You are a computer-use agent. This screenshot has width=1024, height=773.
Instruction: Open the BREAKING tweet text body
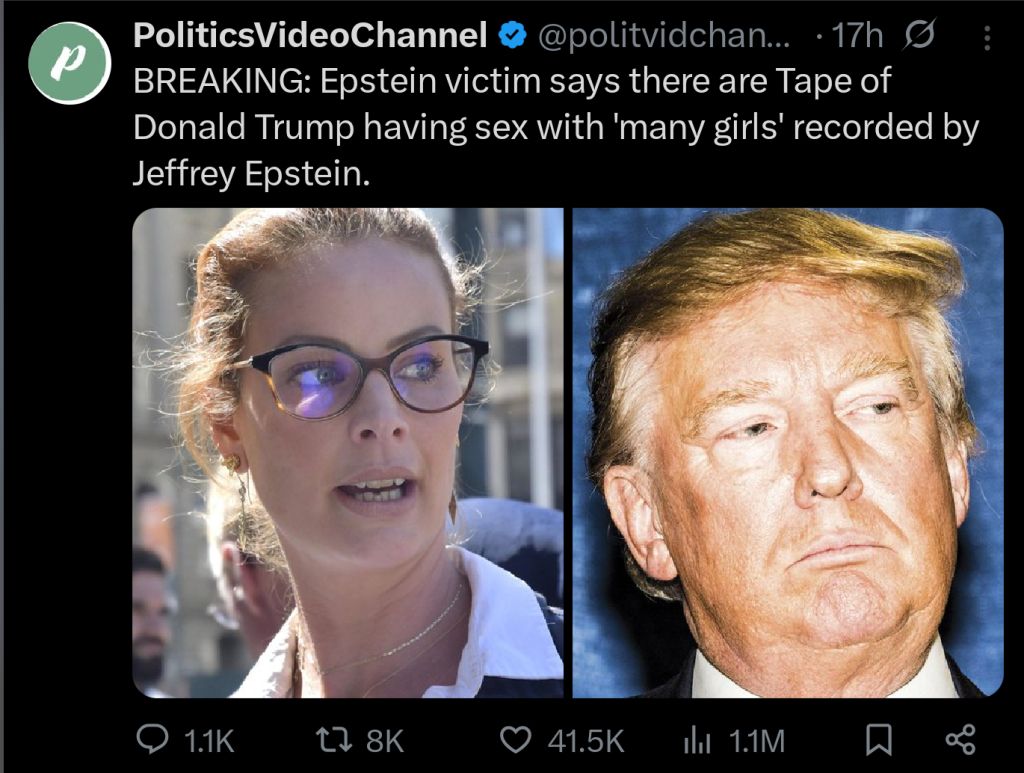tap(556, 127)
